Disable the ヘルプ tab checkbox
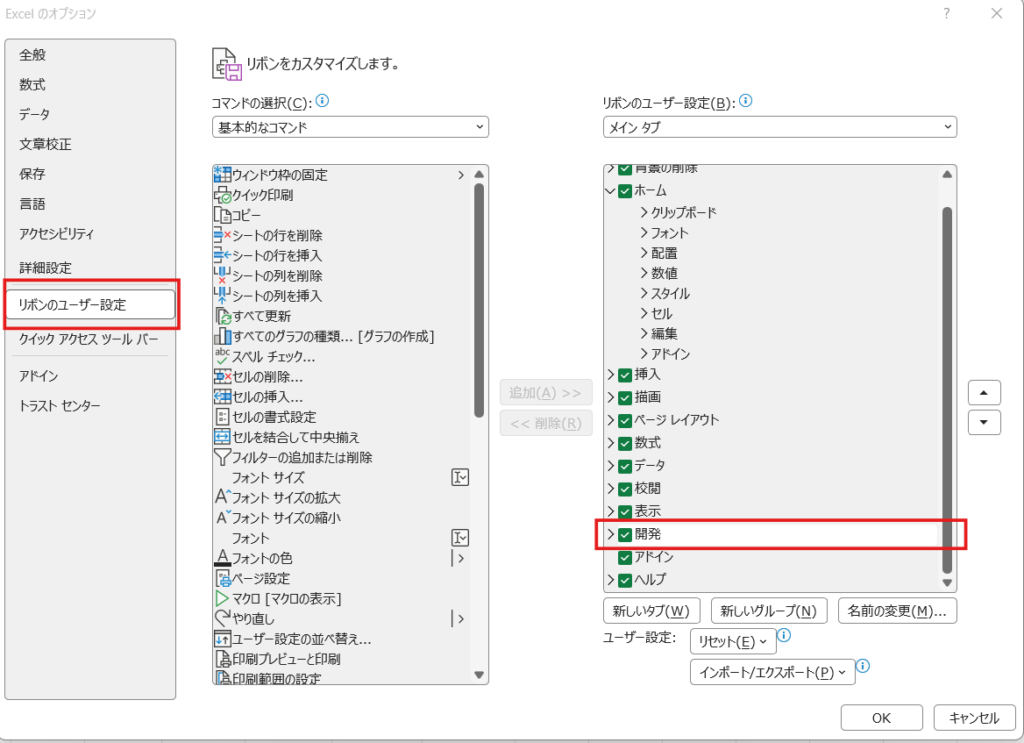Image resolution: width=1024 pixels, height=743 pixels. (x=625, y=580)
